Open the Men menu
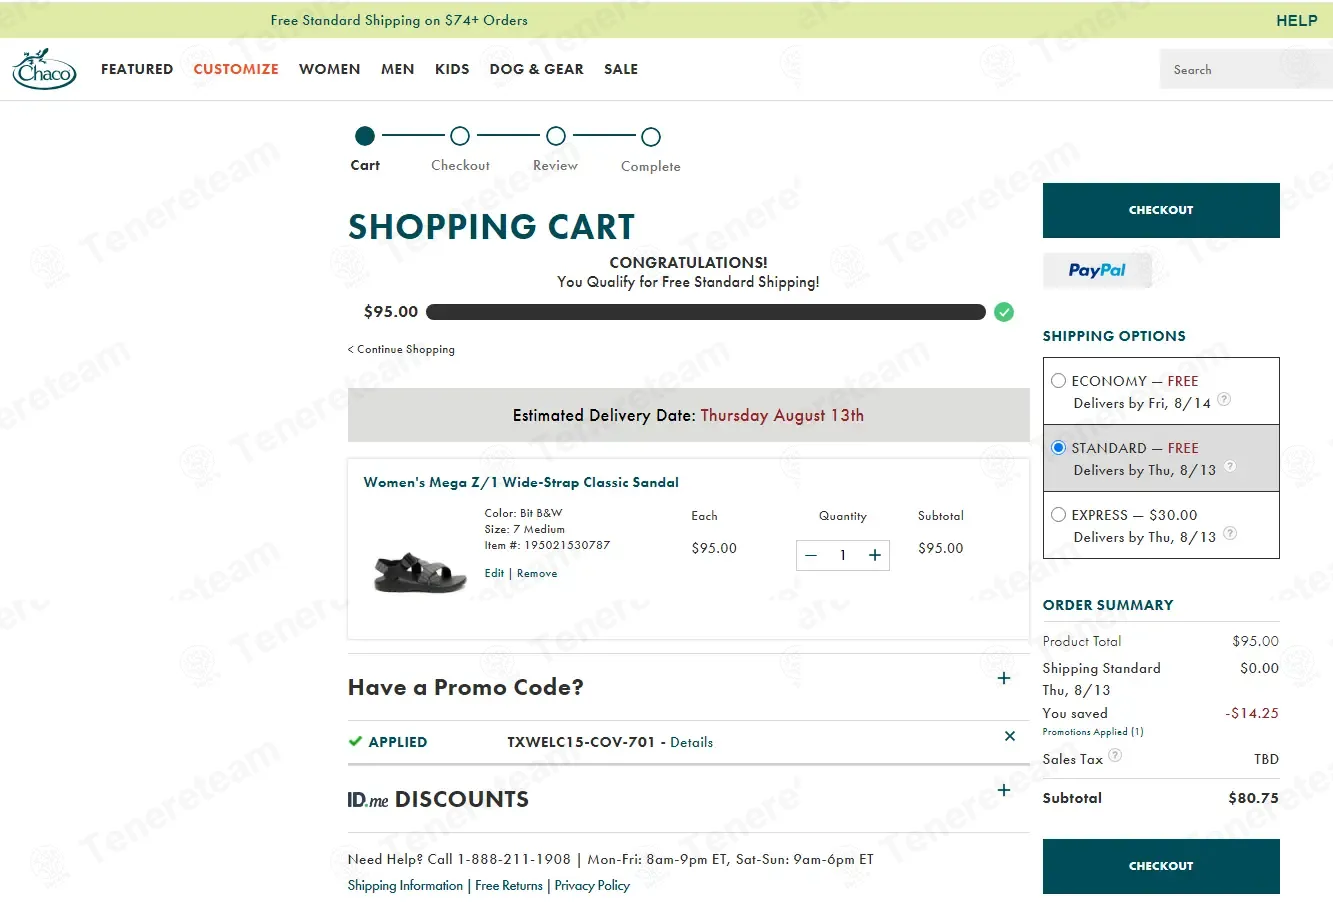The width and height of the screenshot is (1333, 904). coord(398,69)
